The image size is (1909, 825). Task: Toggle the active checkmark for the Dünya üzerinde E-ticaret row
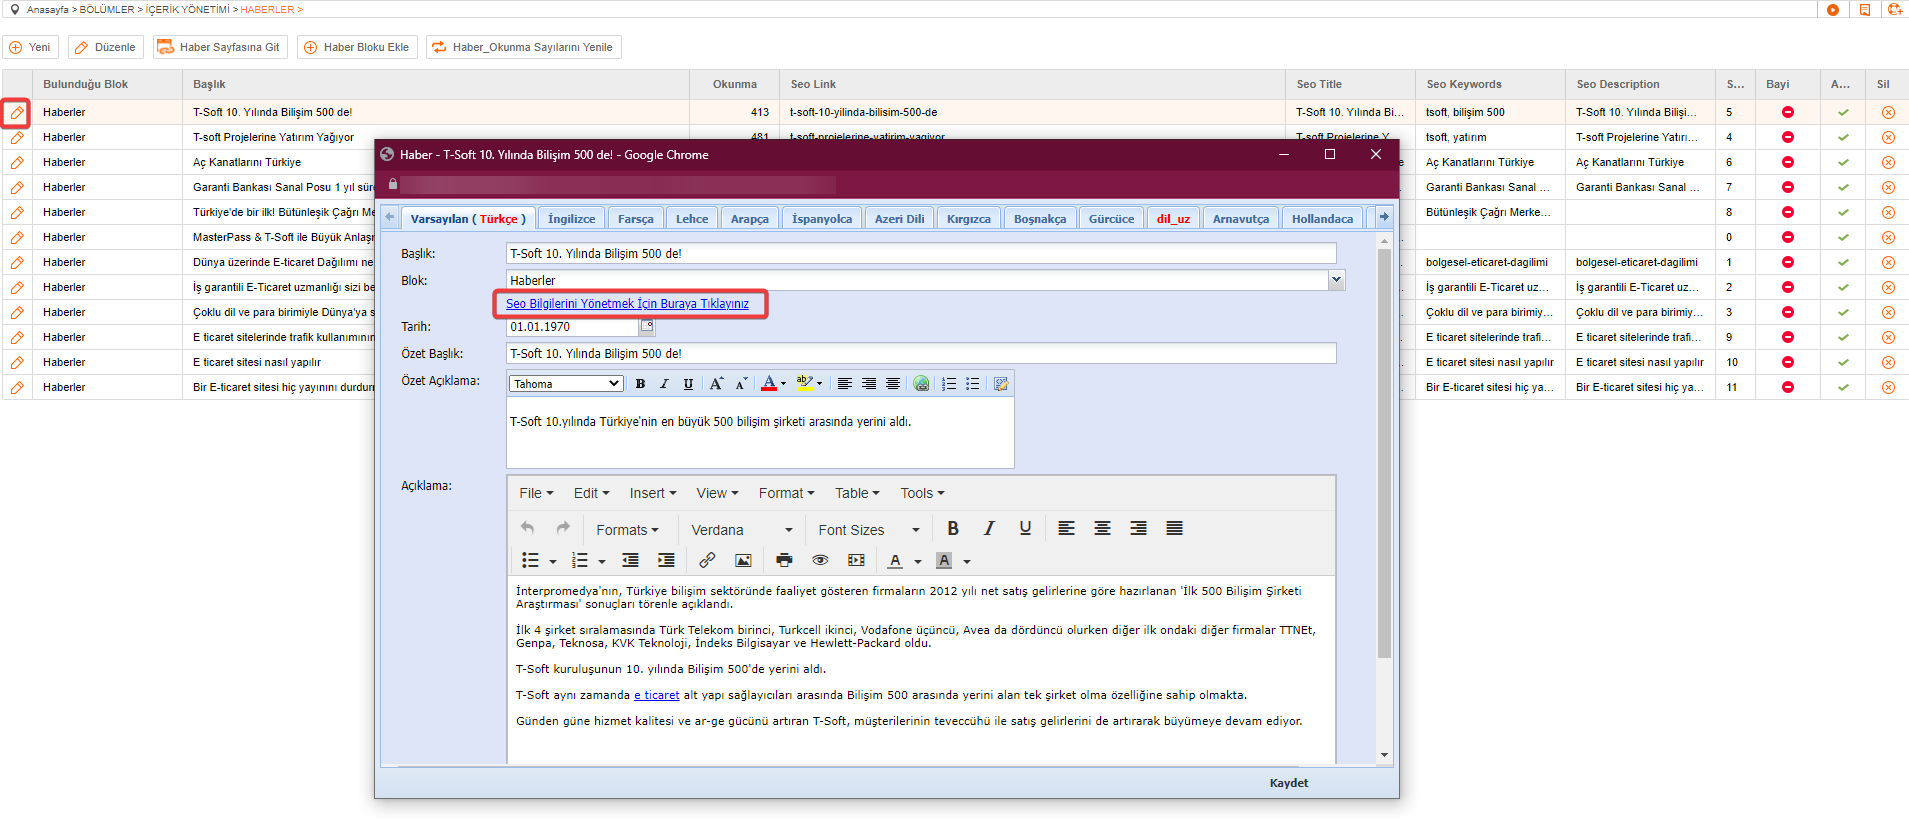[1843, 263]
